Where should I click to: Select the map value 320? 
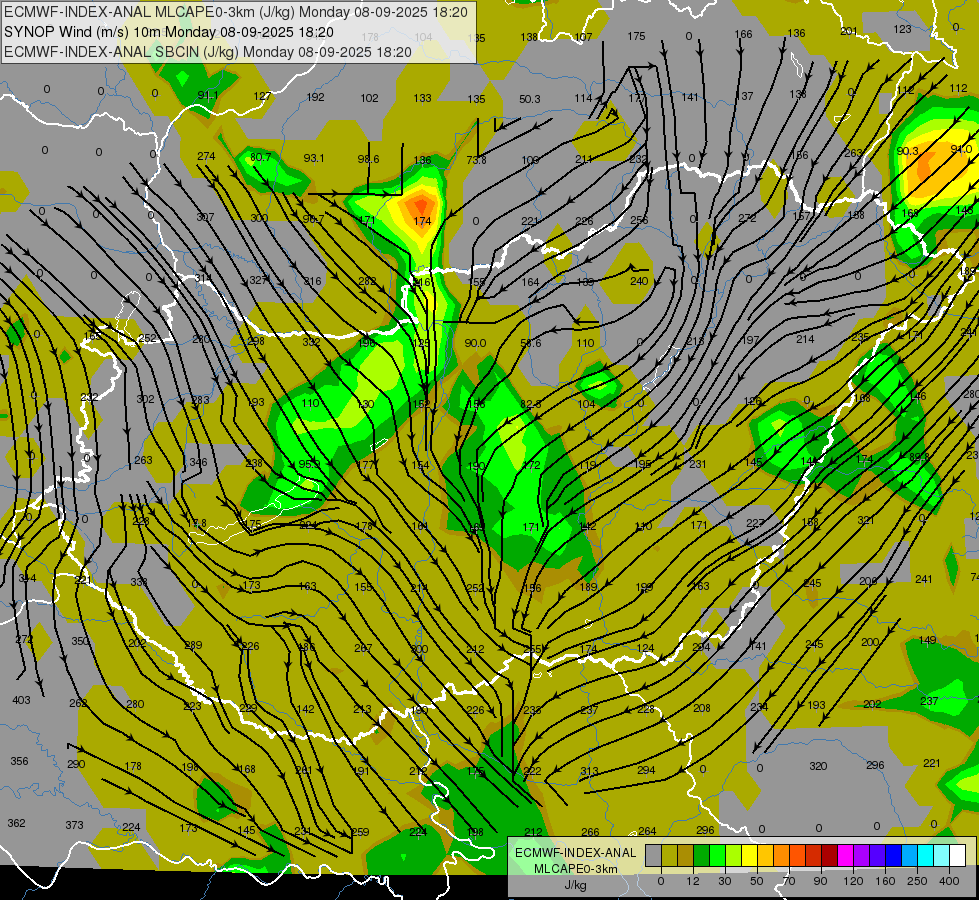tap(818, 766)
